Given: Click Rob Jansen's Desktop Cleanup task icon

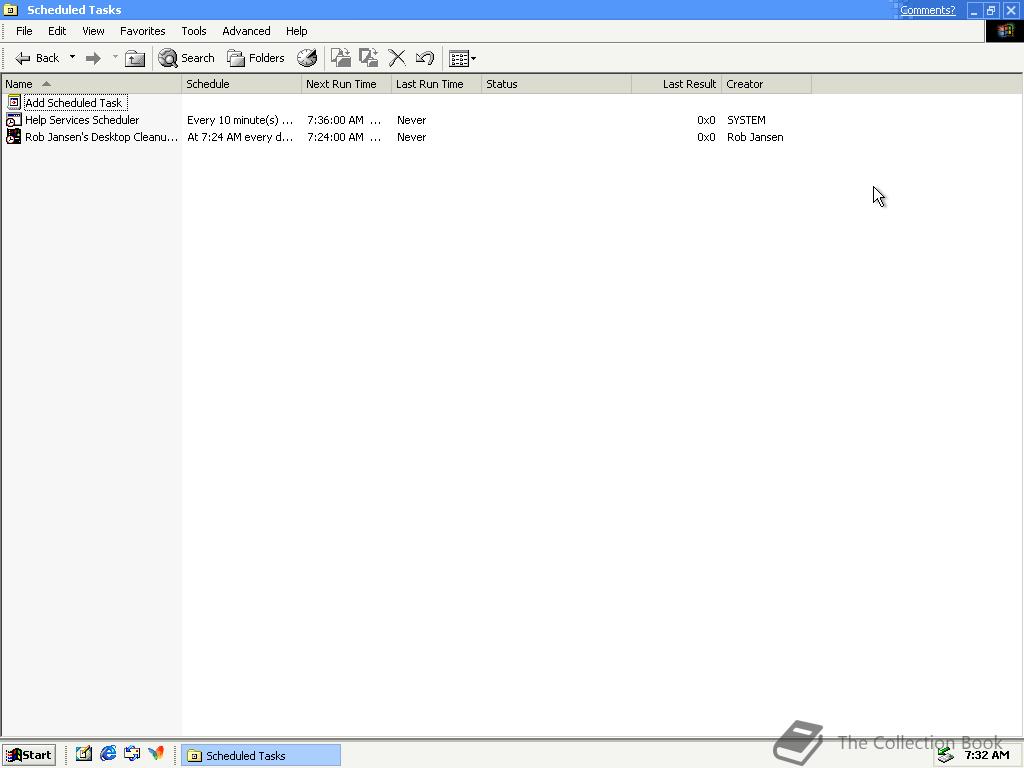Looking at the screenshot, I should coord(14,136).
